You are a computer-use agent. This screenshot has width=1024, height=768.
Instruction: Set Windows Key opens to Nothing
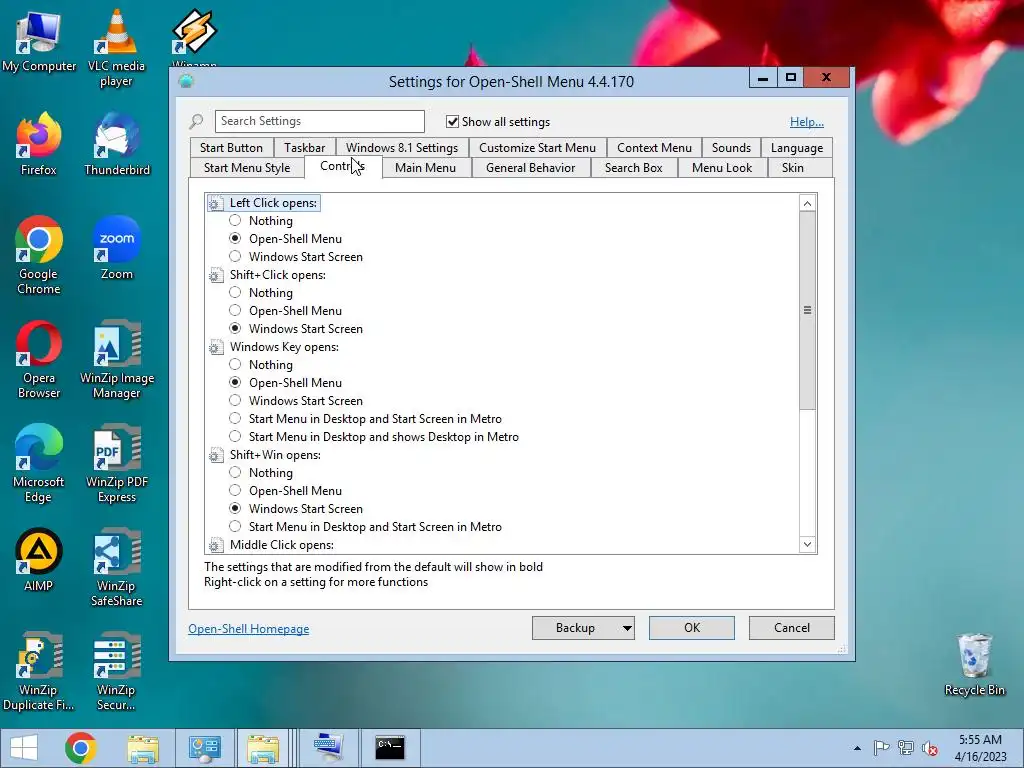coord(235,364)
